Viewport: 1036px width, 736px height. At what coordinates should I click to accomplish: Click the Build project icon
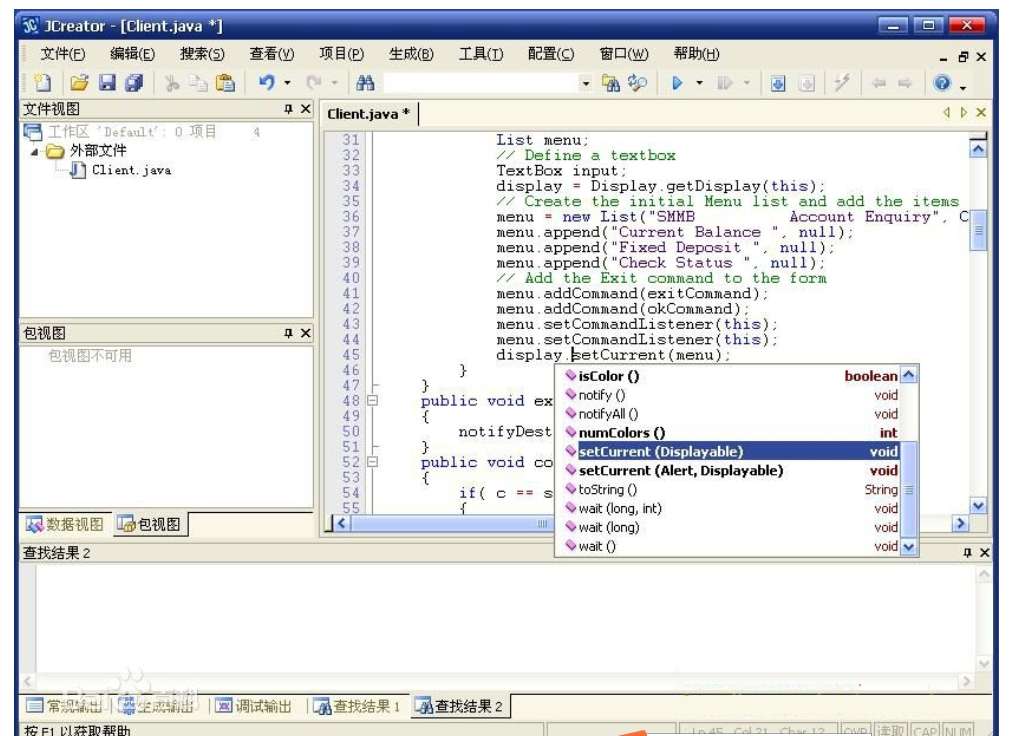[x=807, y=83]
